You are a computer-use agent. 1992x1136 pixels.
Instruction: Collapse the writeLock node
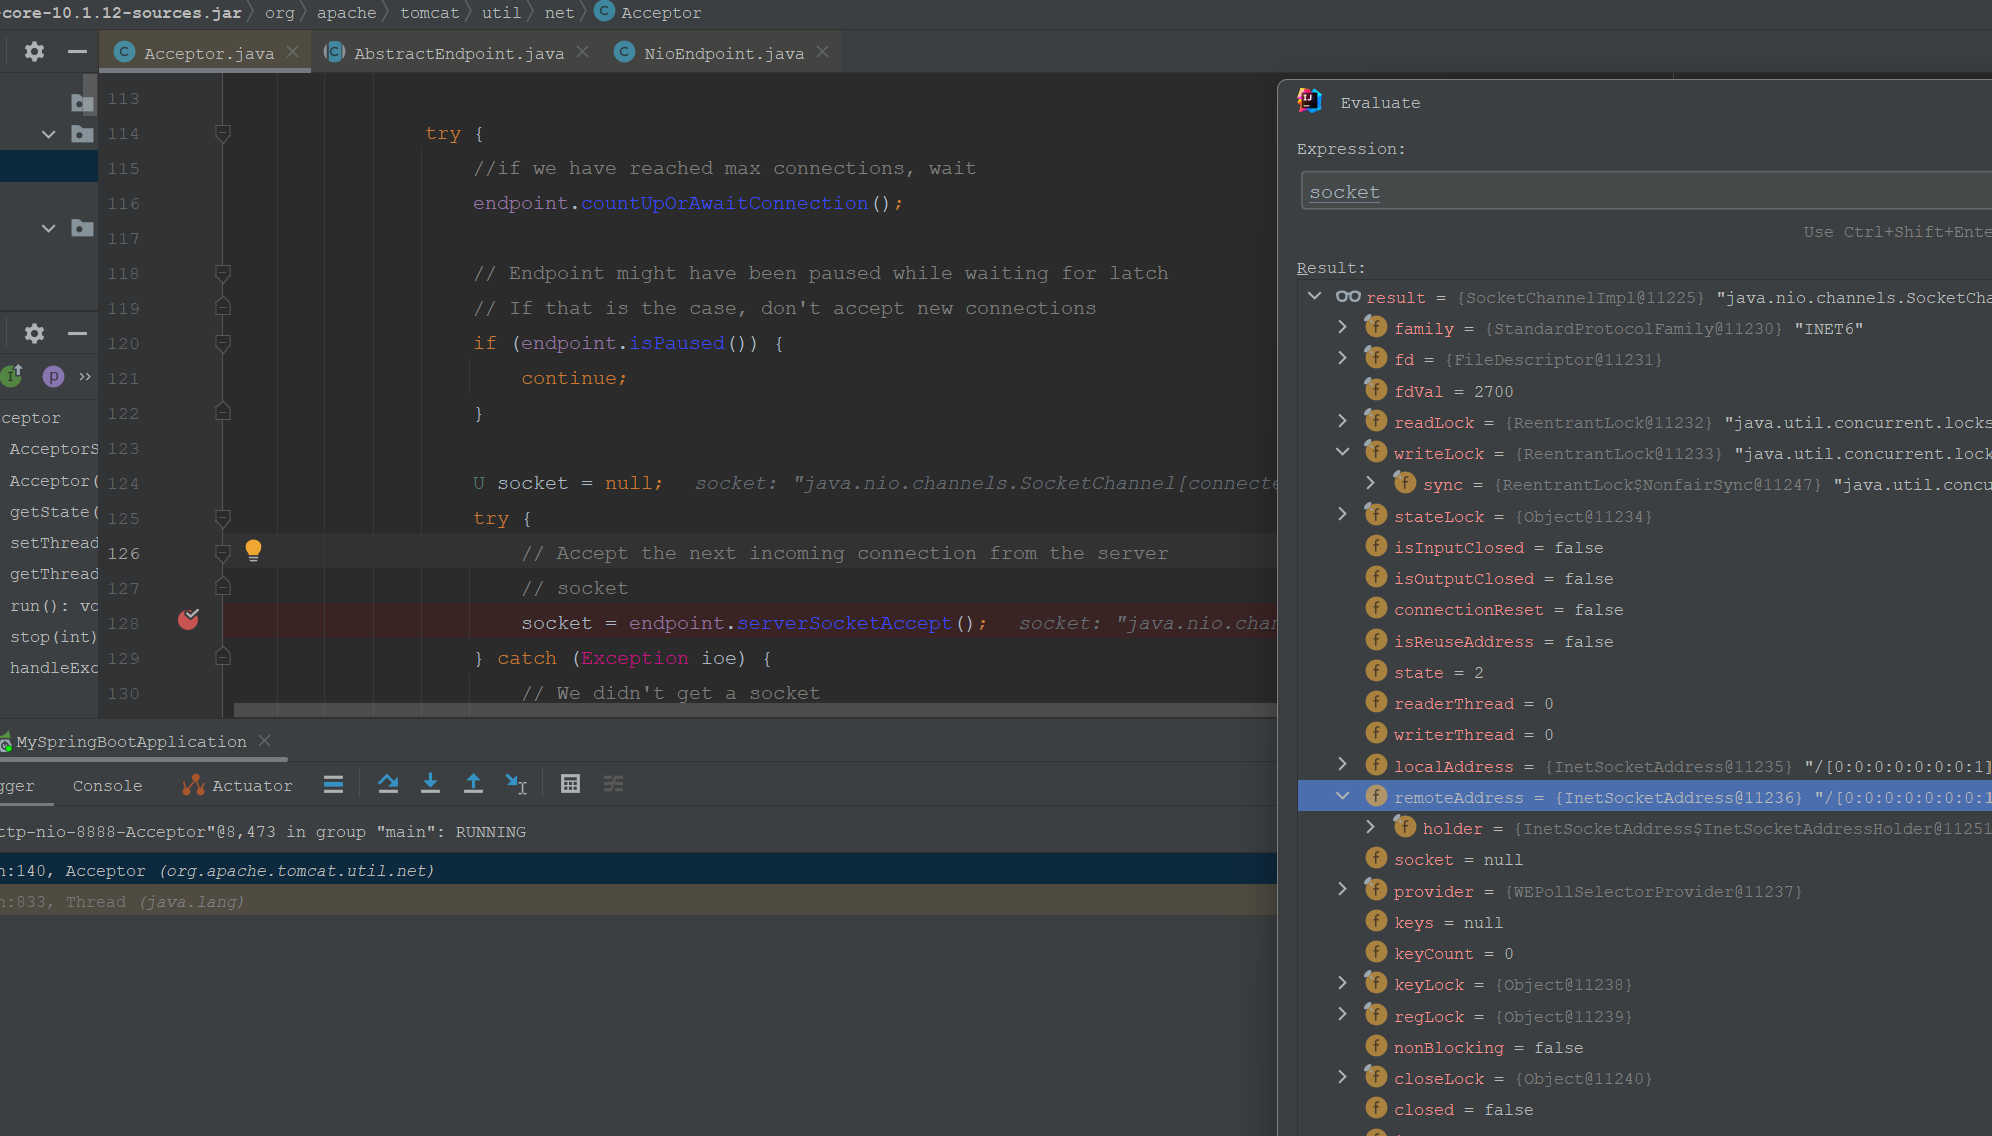[x=1343, y=452]
